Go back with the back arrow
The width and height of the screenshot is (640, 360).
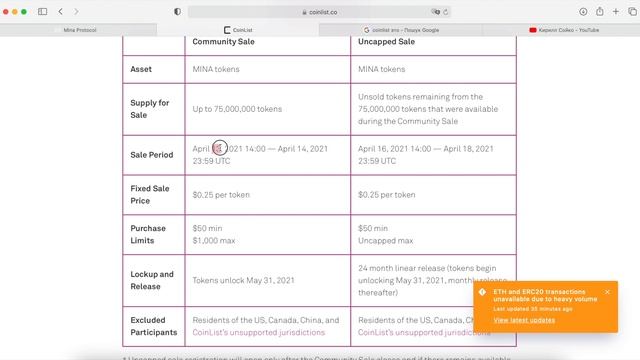click(60, 12)
